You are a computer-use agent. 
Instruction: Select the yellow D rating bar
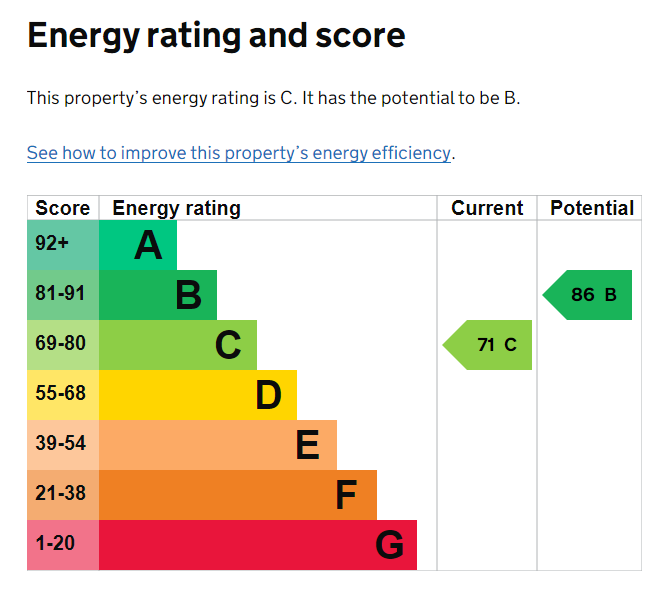(198, 395)
